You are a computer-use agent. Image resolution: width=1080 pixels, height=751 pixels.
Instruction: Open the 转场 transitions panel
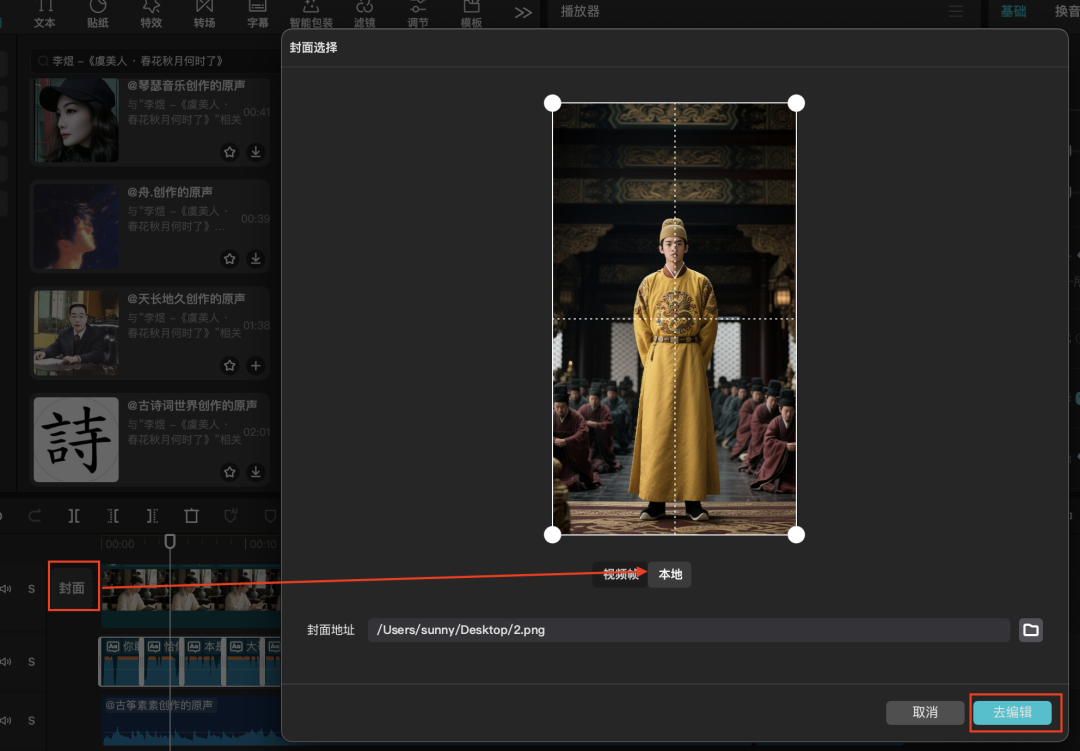click(x=204, y=14)
